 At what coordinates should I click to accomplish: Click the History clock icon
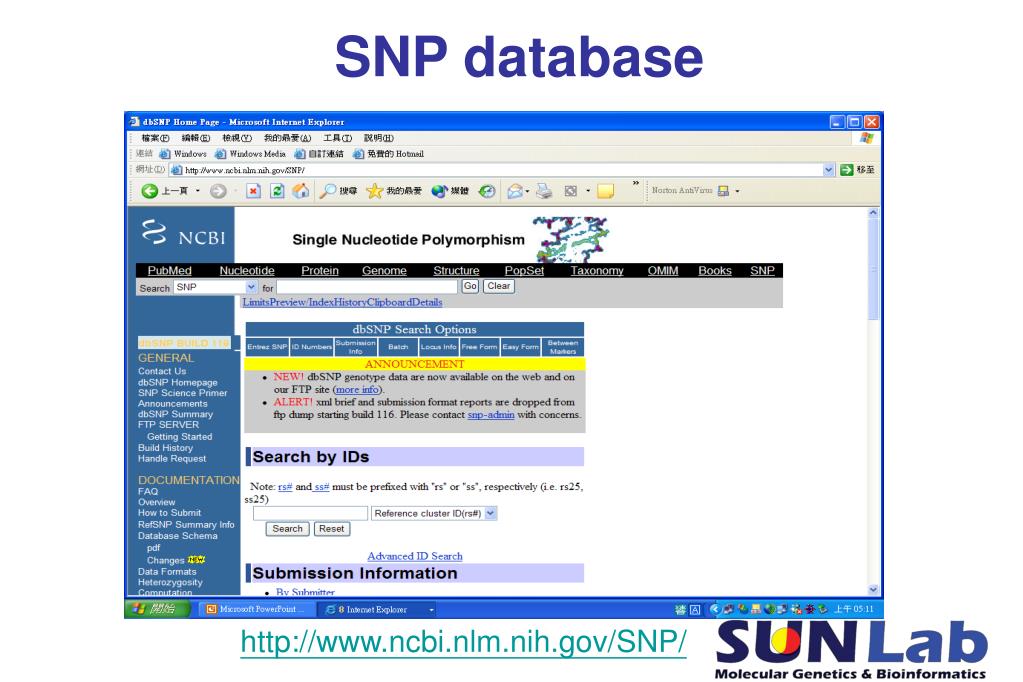[x=487, y=191]
